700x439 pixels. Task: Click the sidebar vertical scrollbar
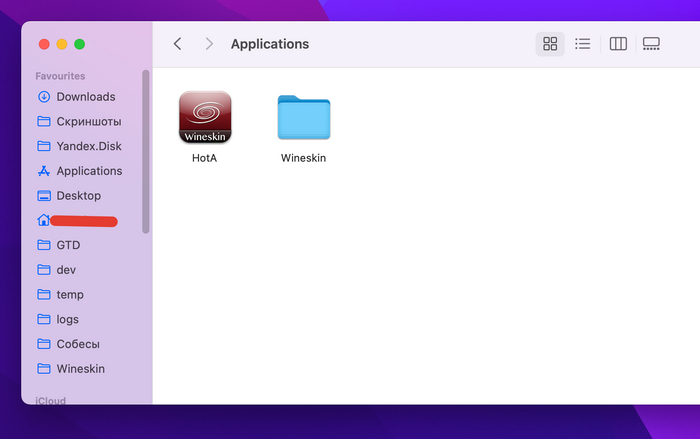[146, 150]
